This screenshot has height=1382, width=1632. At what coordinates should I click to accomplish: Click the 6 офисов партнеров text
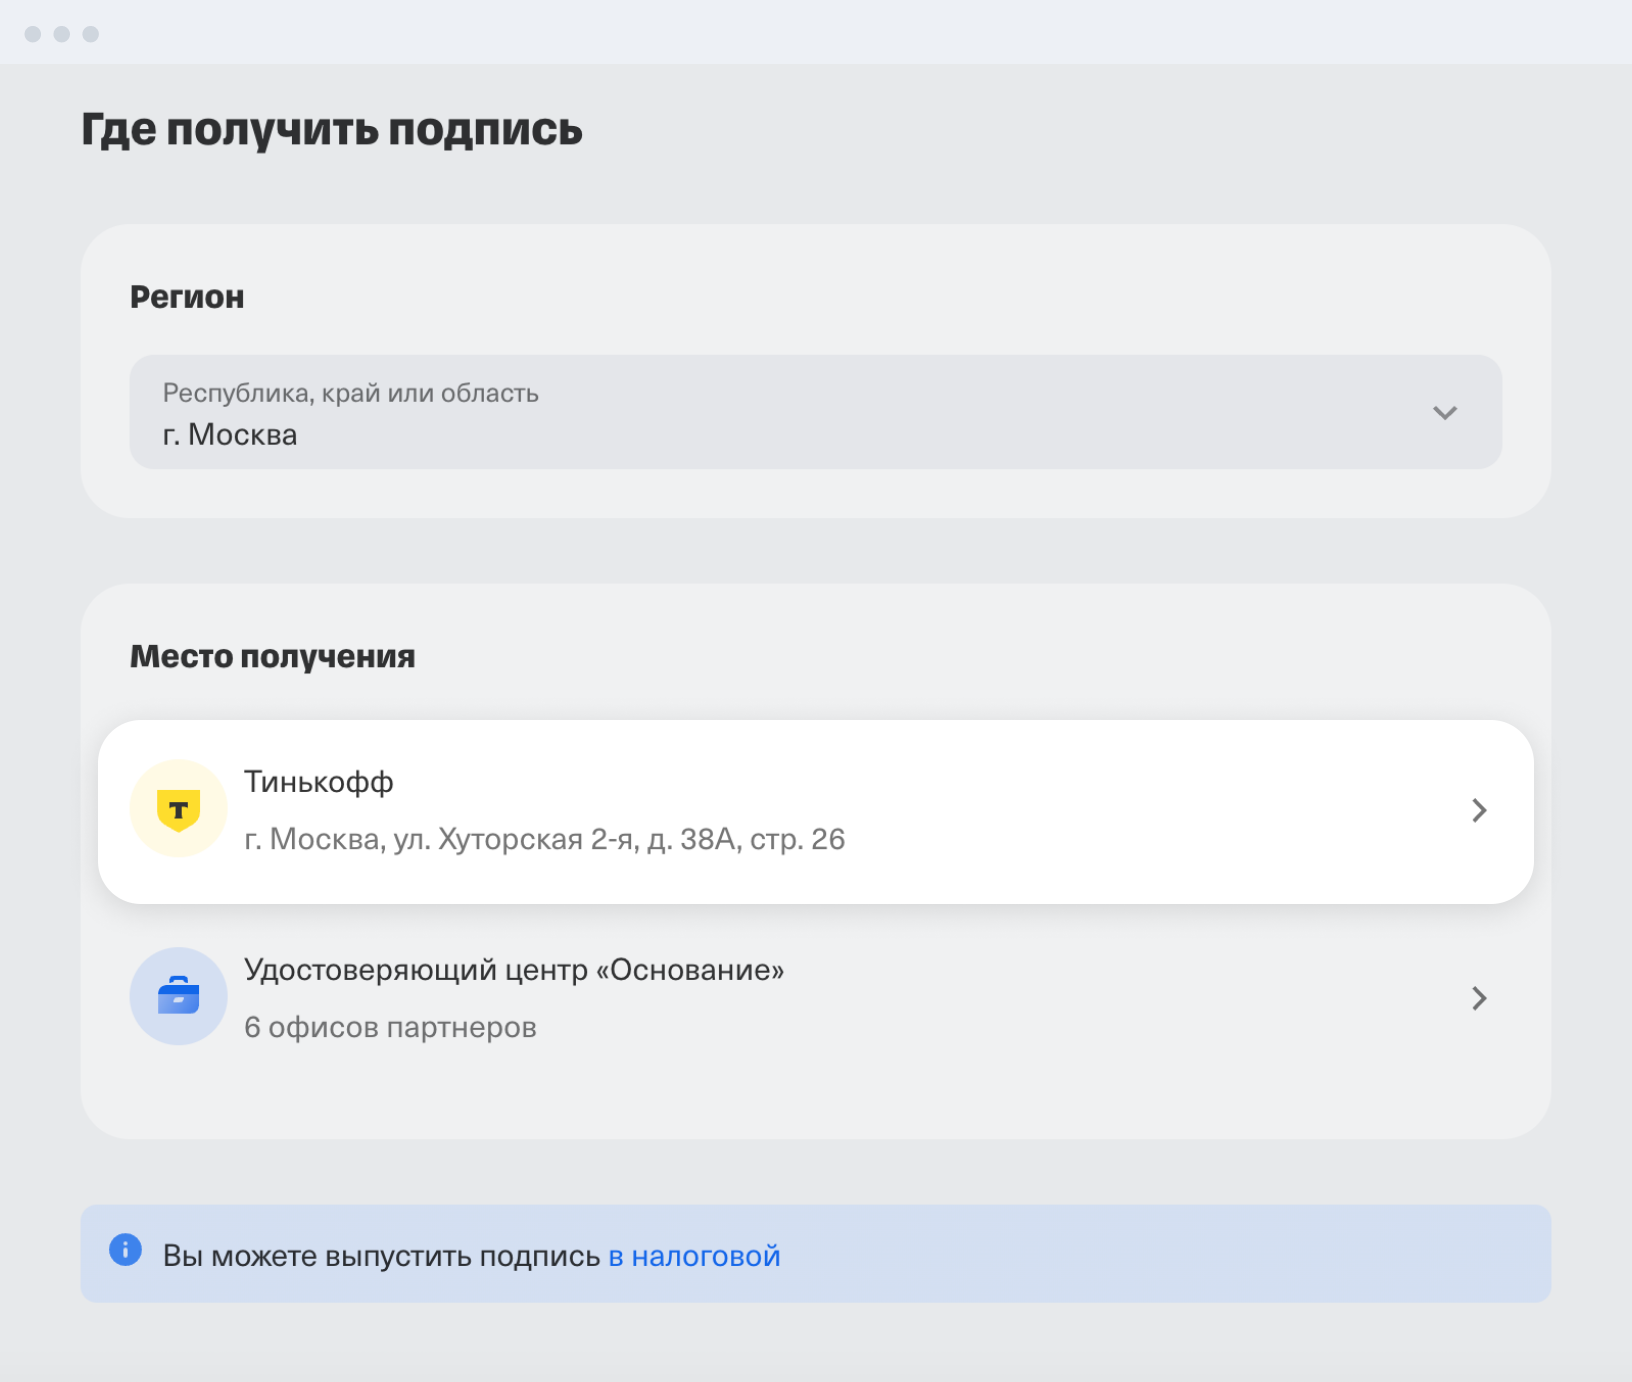390,1027
